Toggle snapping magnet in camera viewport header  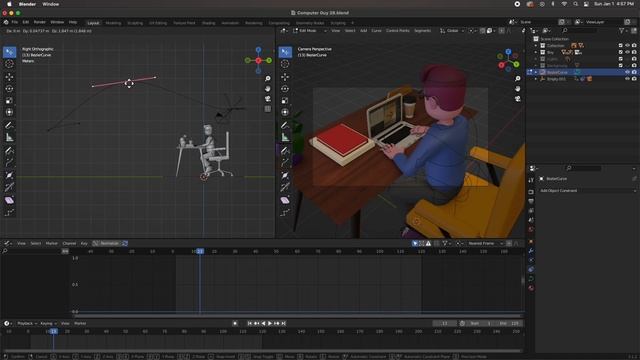click(483, 31)
